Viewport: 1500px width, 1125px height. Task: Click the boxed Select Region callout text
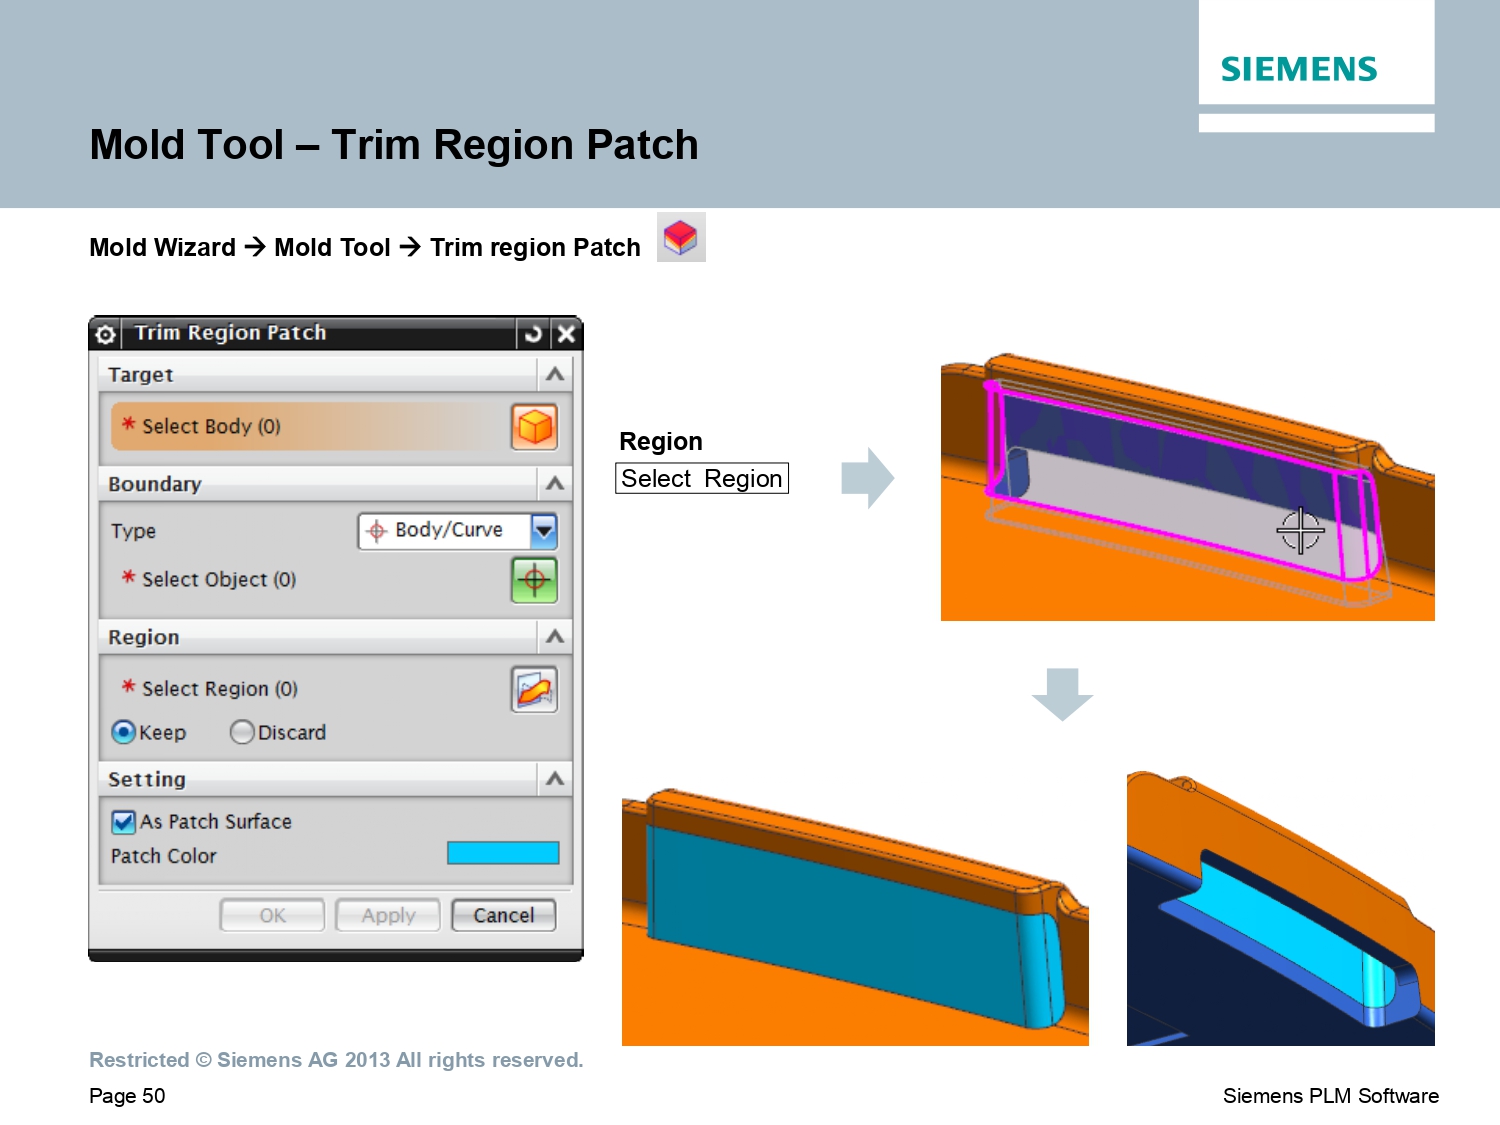pos(702,478)
